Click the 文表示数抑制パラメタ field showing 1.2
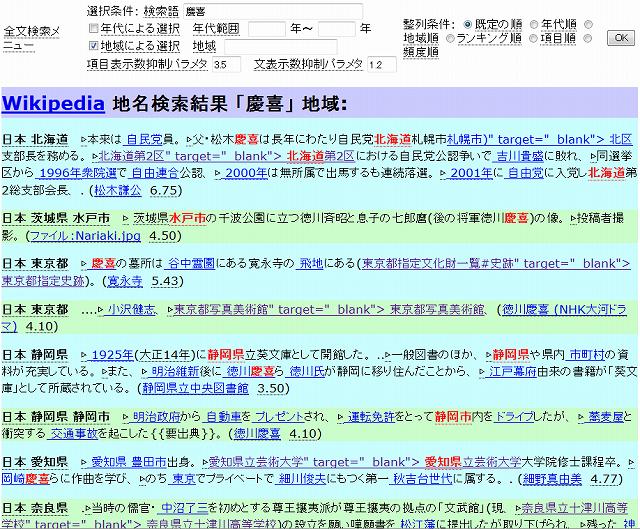 click(x=382, y=64)
